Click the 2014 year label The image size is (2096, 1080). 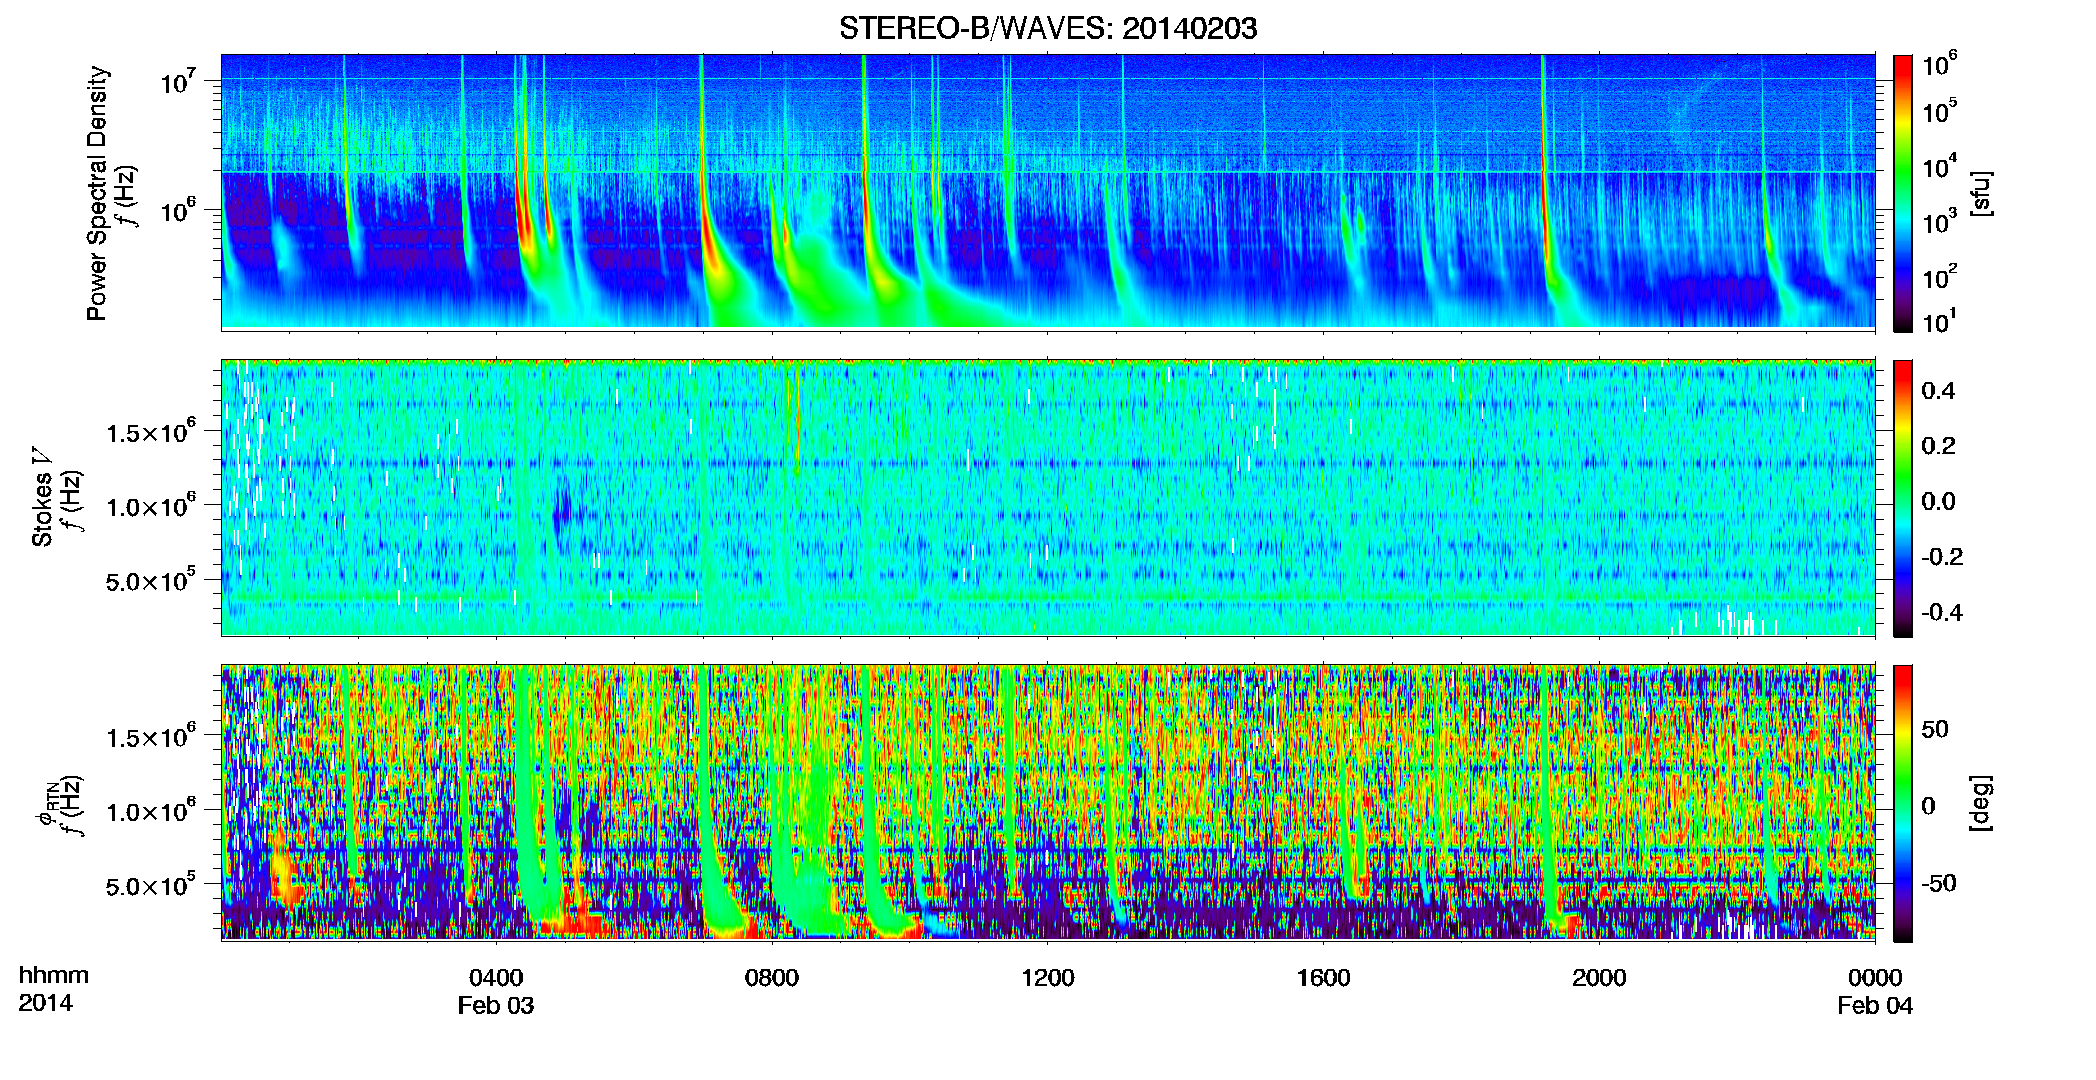46,1003
